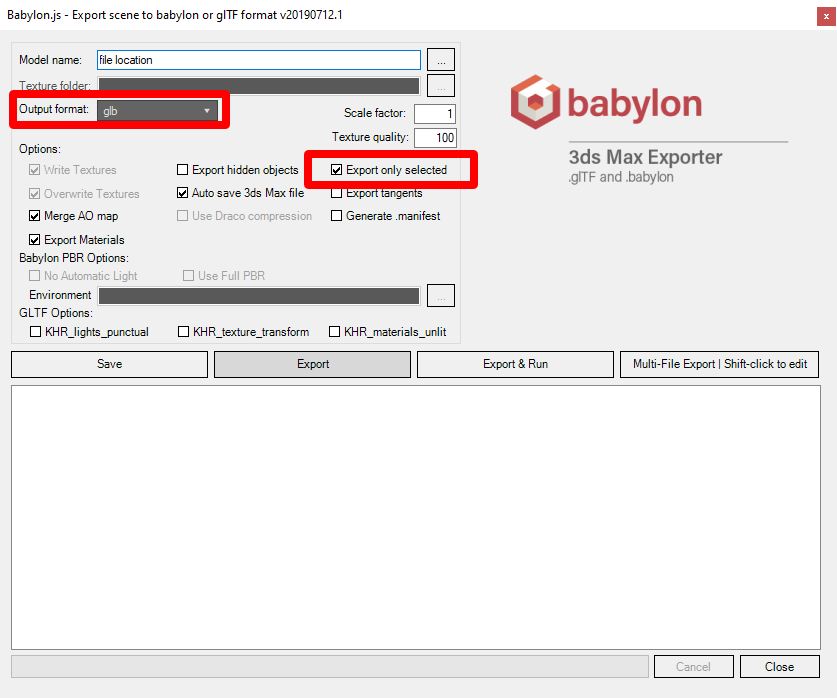Click the Texture folder path field
Viewport: 837px width, 698px height.
(x=259, y=86)
